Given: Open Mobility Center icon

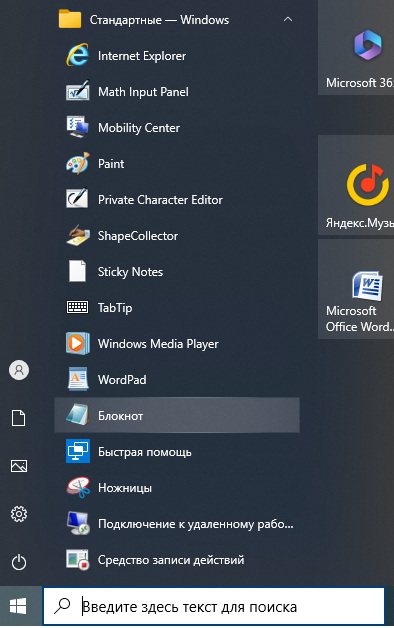Looking at the screenshot, I should click(77, 127).
